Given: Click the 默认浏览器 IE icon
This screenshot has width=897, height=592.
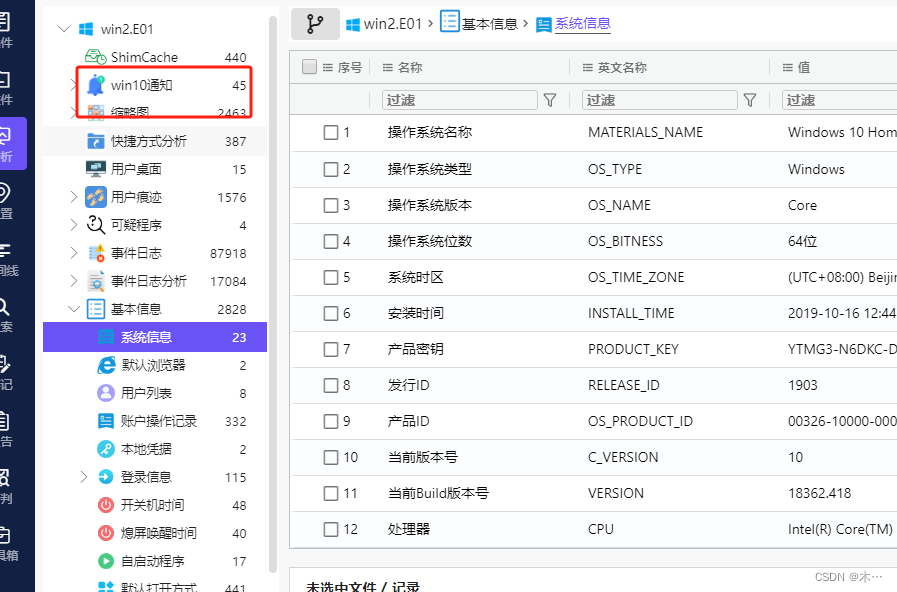Looking at the screenshot, I should 106,365.
